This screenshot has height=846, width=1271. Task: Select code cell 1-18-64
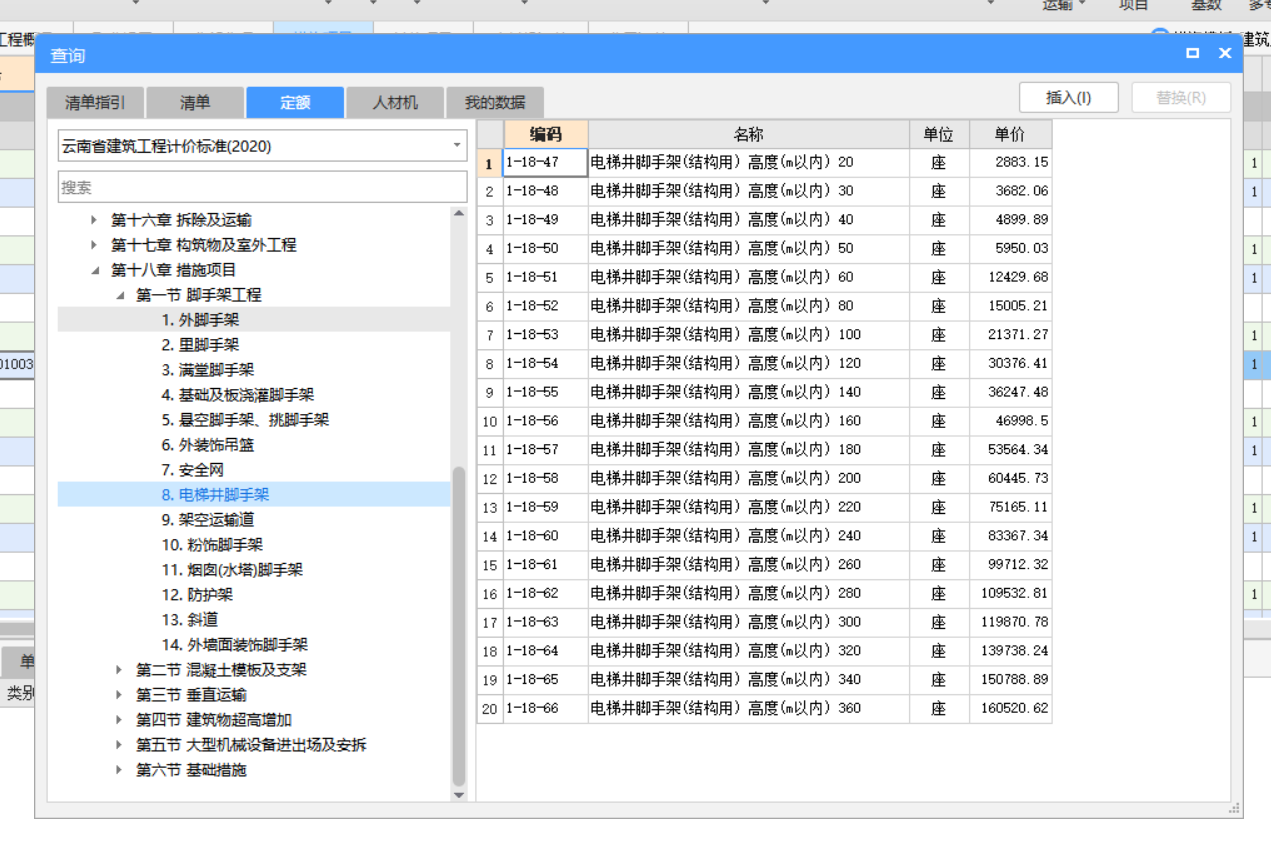pos(546,651)
